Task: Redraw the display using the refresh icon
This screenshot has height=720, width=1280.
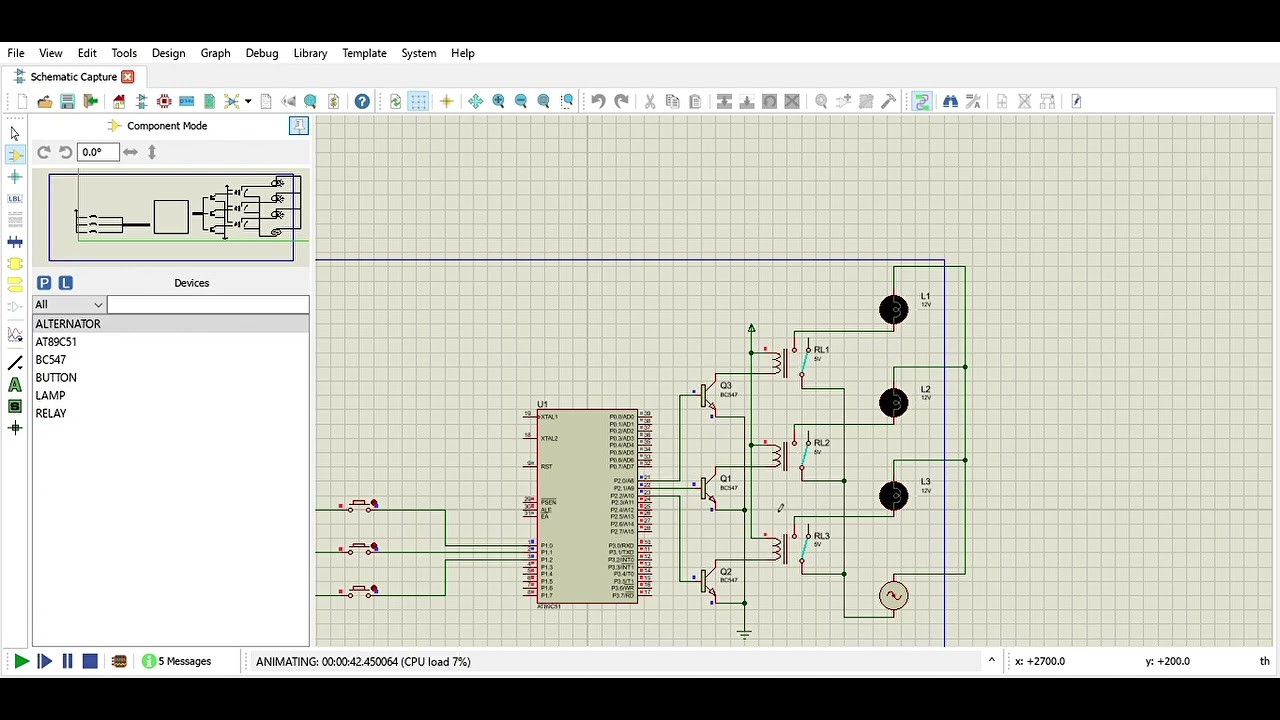Action: click(x=396, y=101)
